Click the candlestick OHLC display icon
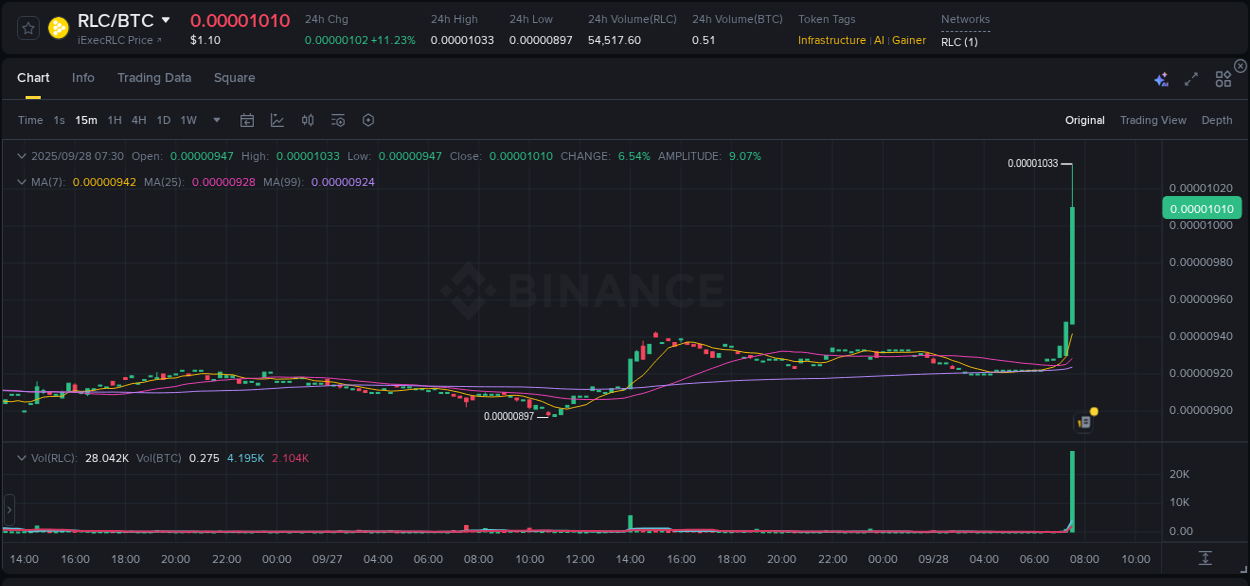The image size is (1250, 586). click(308, 120)
